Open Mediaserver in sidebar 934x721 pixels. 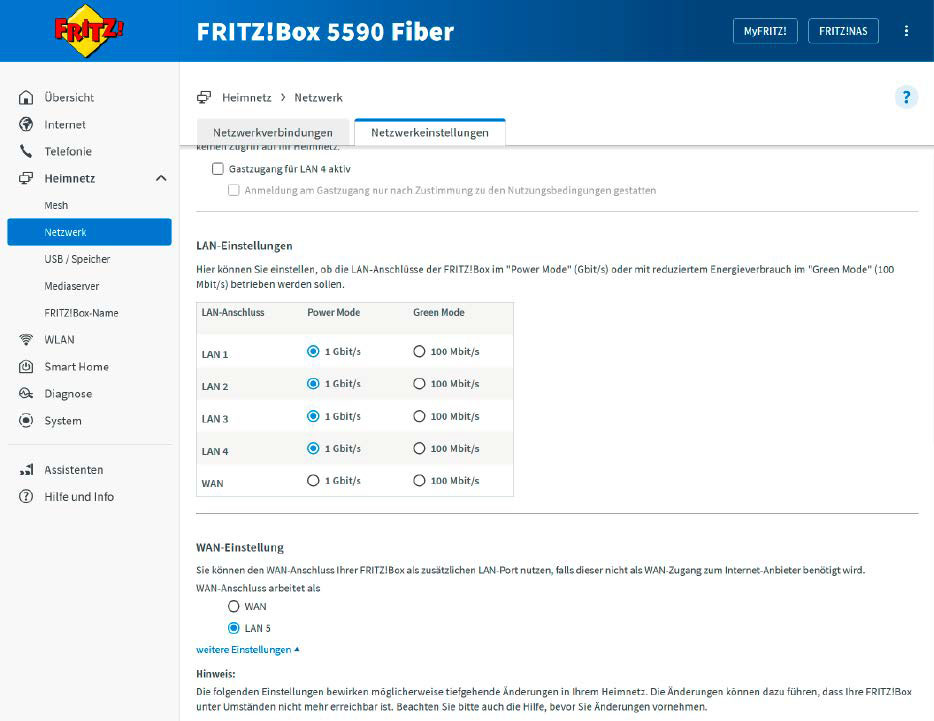(71, 286)
